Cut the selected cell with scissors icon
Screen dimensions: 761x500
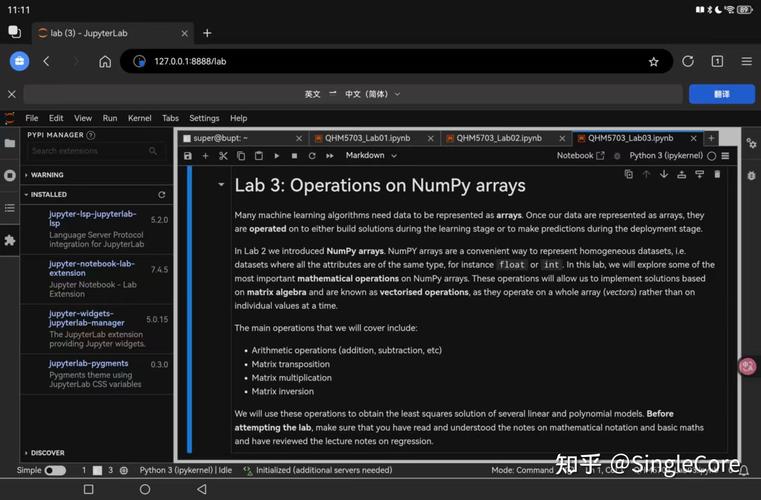pyautogui.click(x=223, y=156)
